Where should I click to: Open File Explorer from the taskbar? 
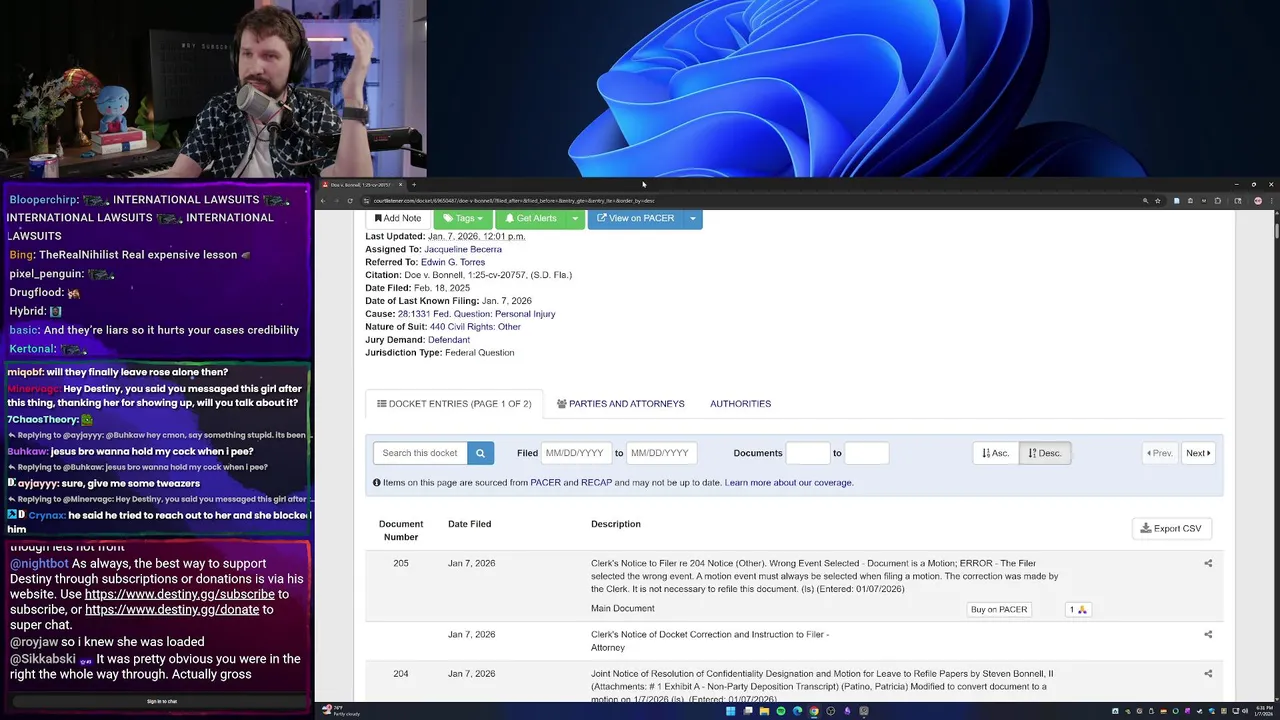[x=764, y=711]
